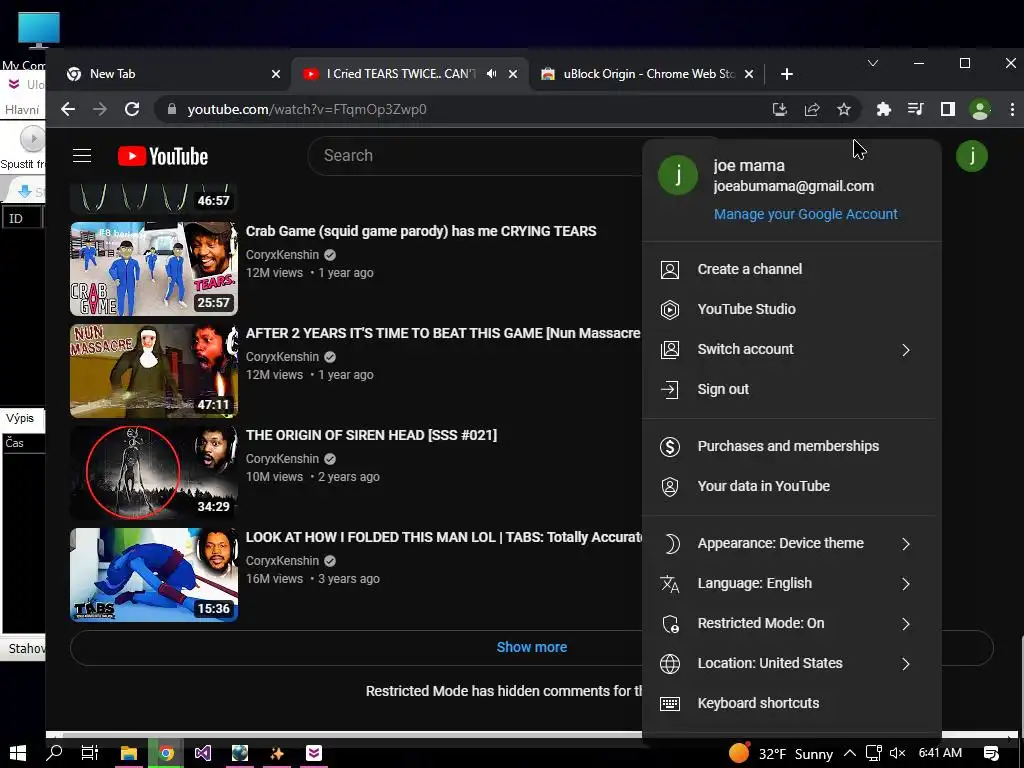Viewport: 1024px width, 768px height.
Task: Click the Show more button
Action: click(532, 647)
